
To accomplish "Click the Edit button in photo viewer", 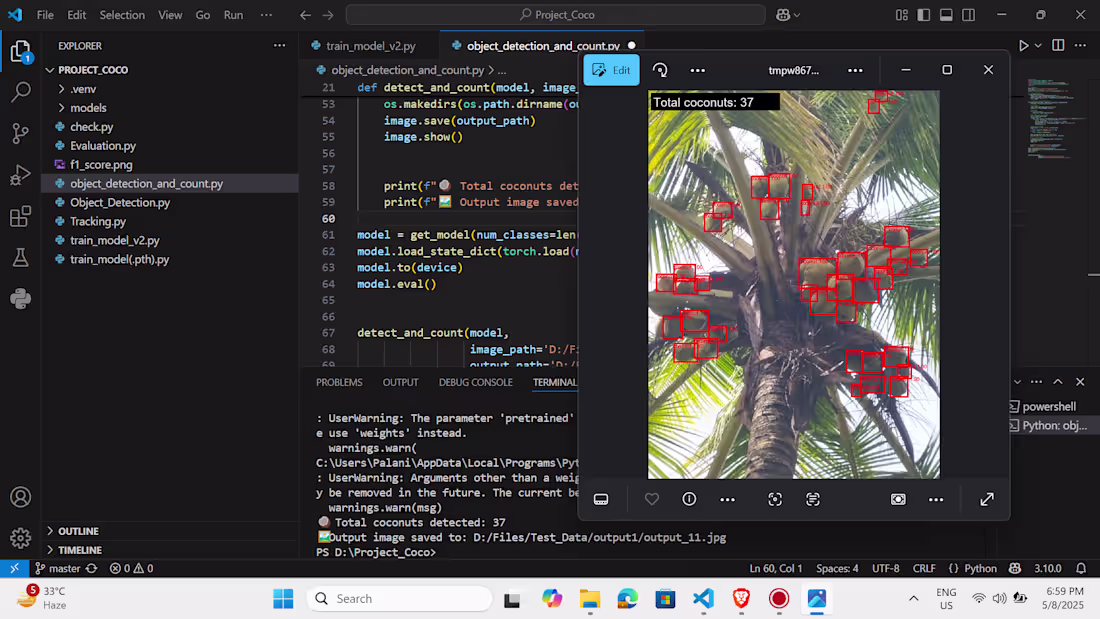I will pos(611,70).
